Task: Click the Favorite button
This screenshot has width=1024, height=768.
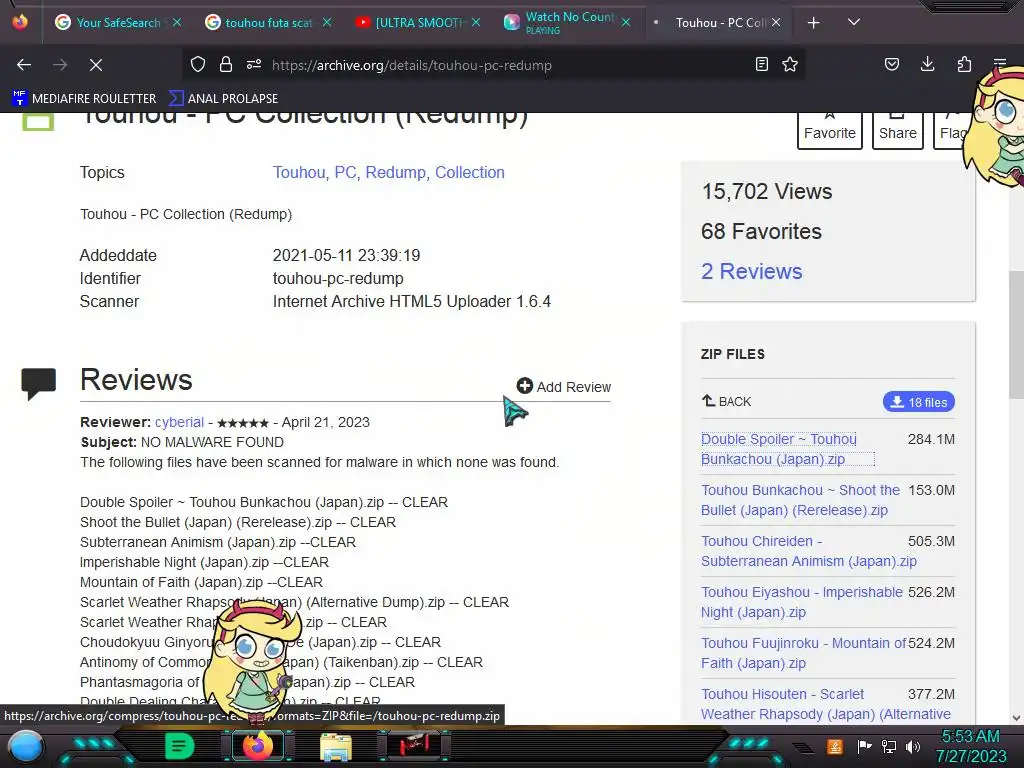Action: pyautogui.click(x=829, y=130)
